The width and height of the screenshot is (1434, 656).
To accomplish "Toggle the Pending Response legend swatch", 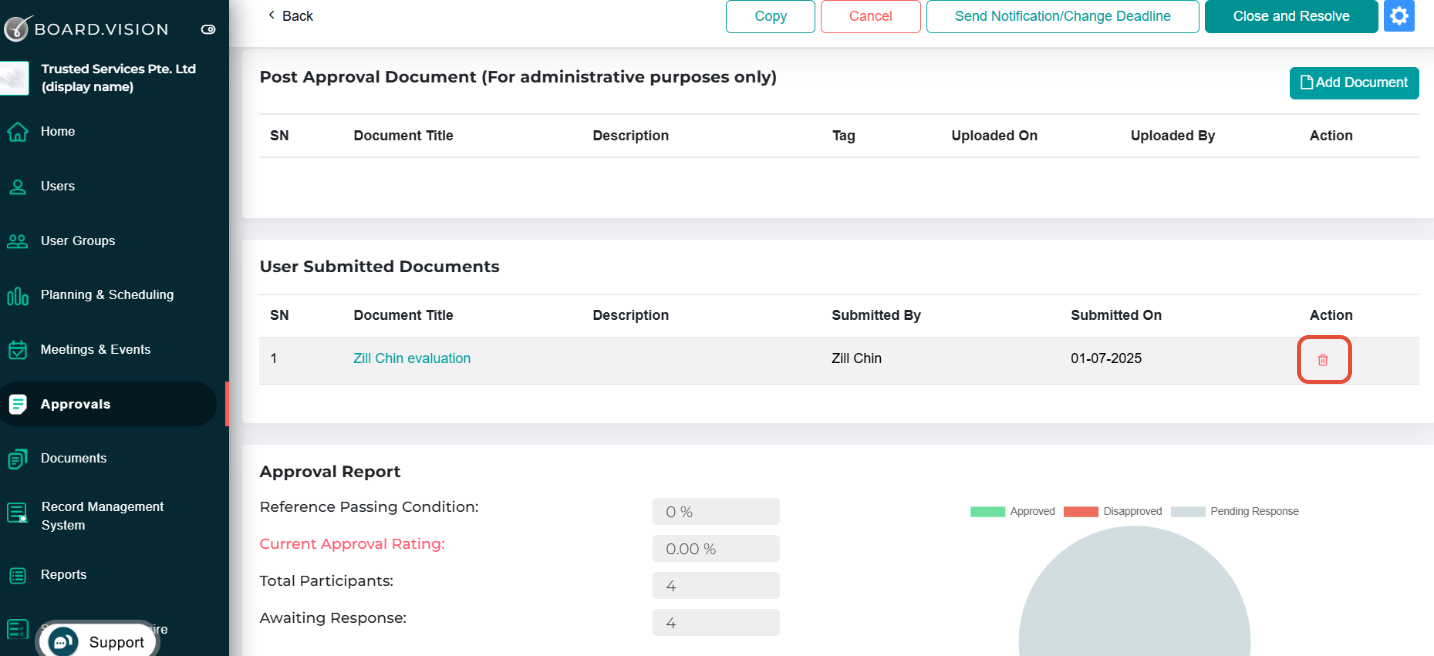I will pyautogui.click(x=1187, y=511).
